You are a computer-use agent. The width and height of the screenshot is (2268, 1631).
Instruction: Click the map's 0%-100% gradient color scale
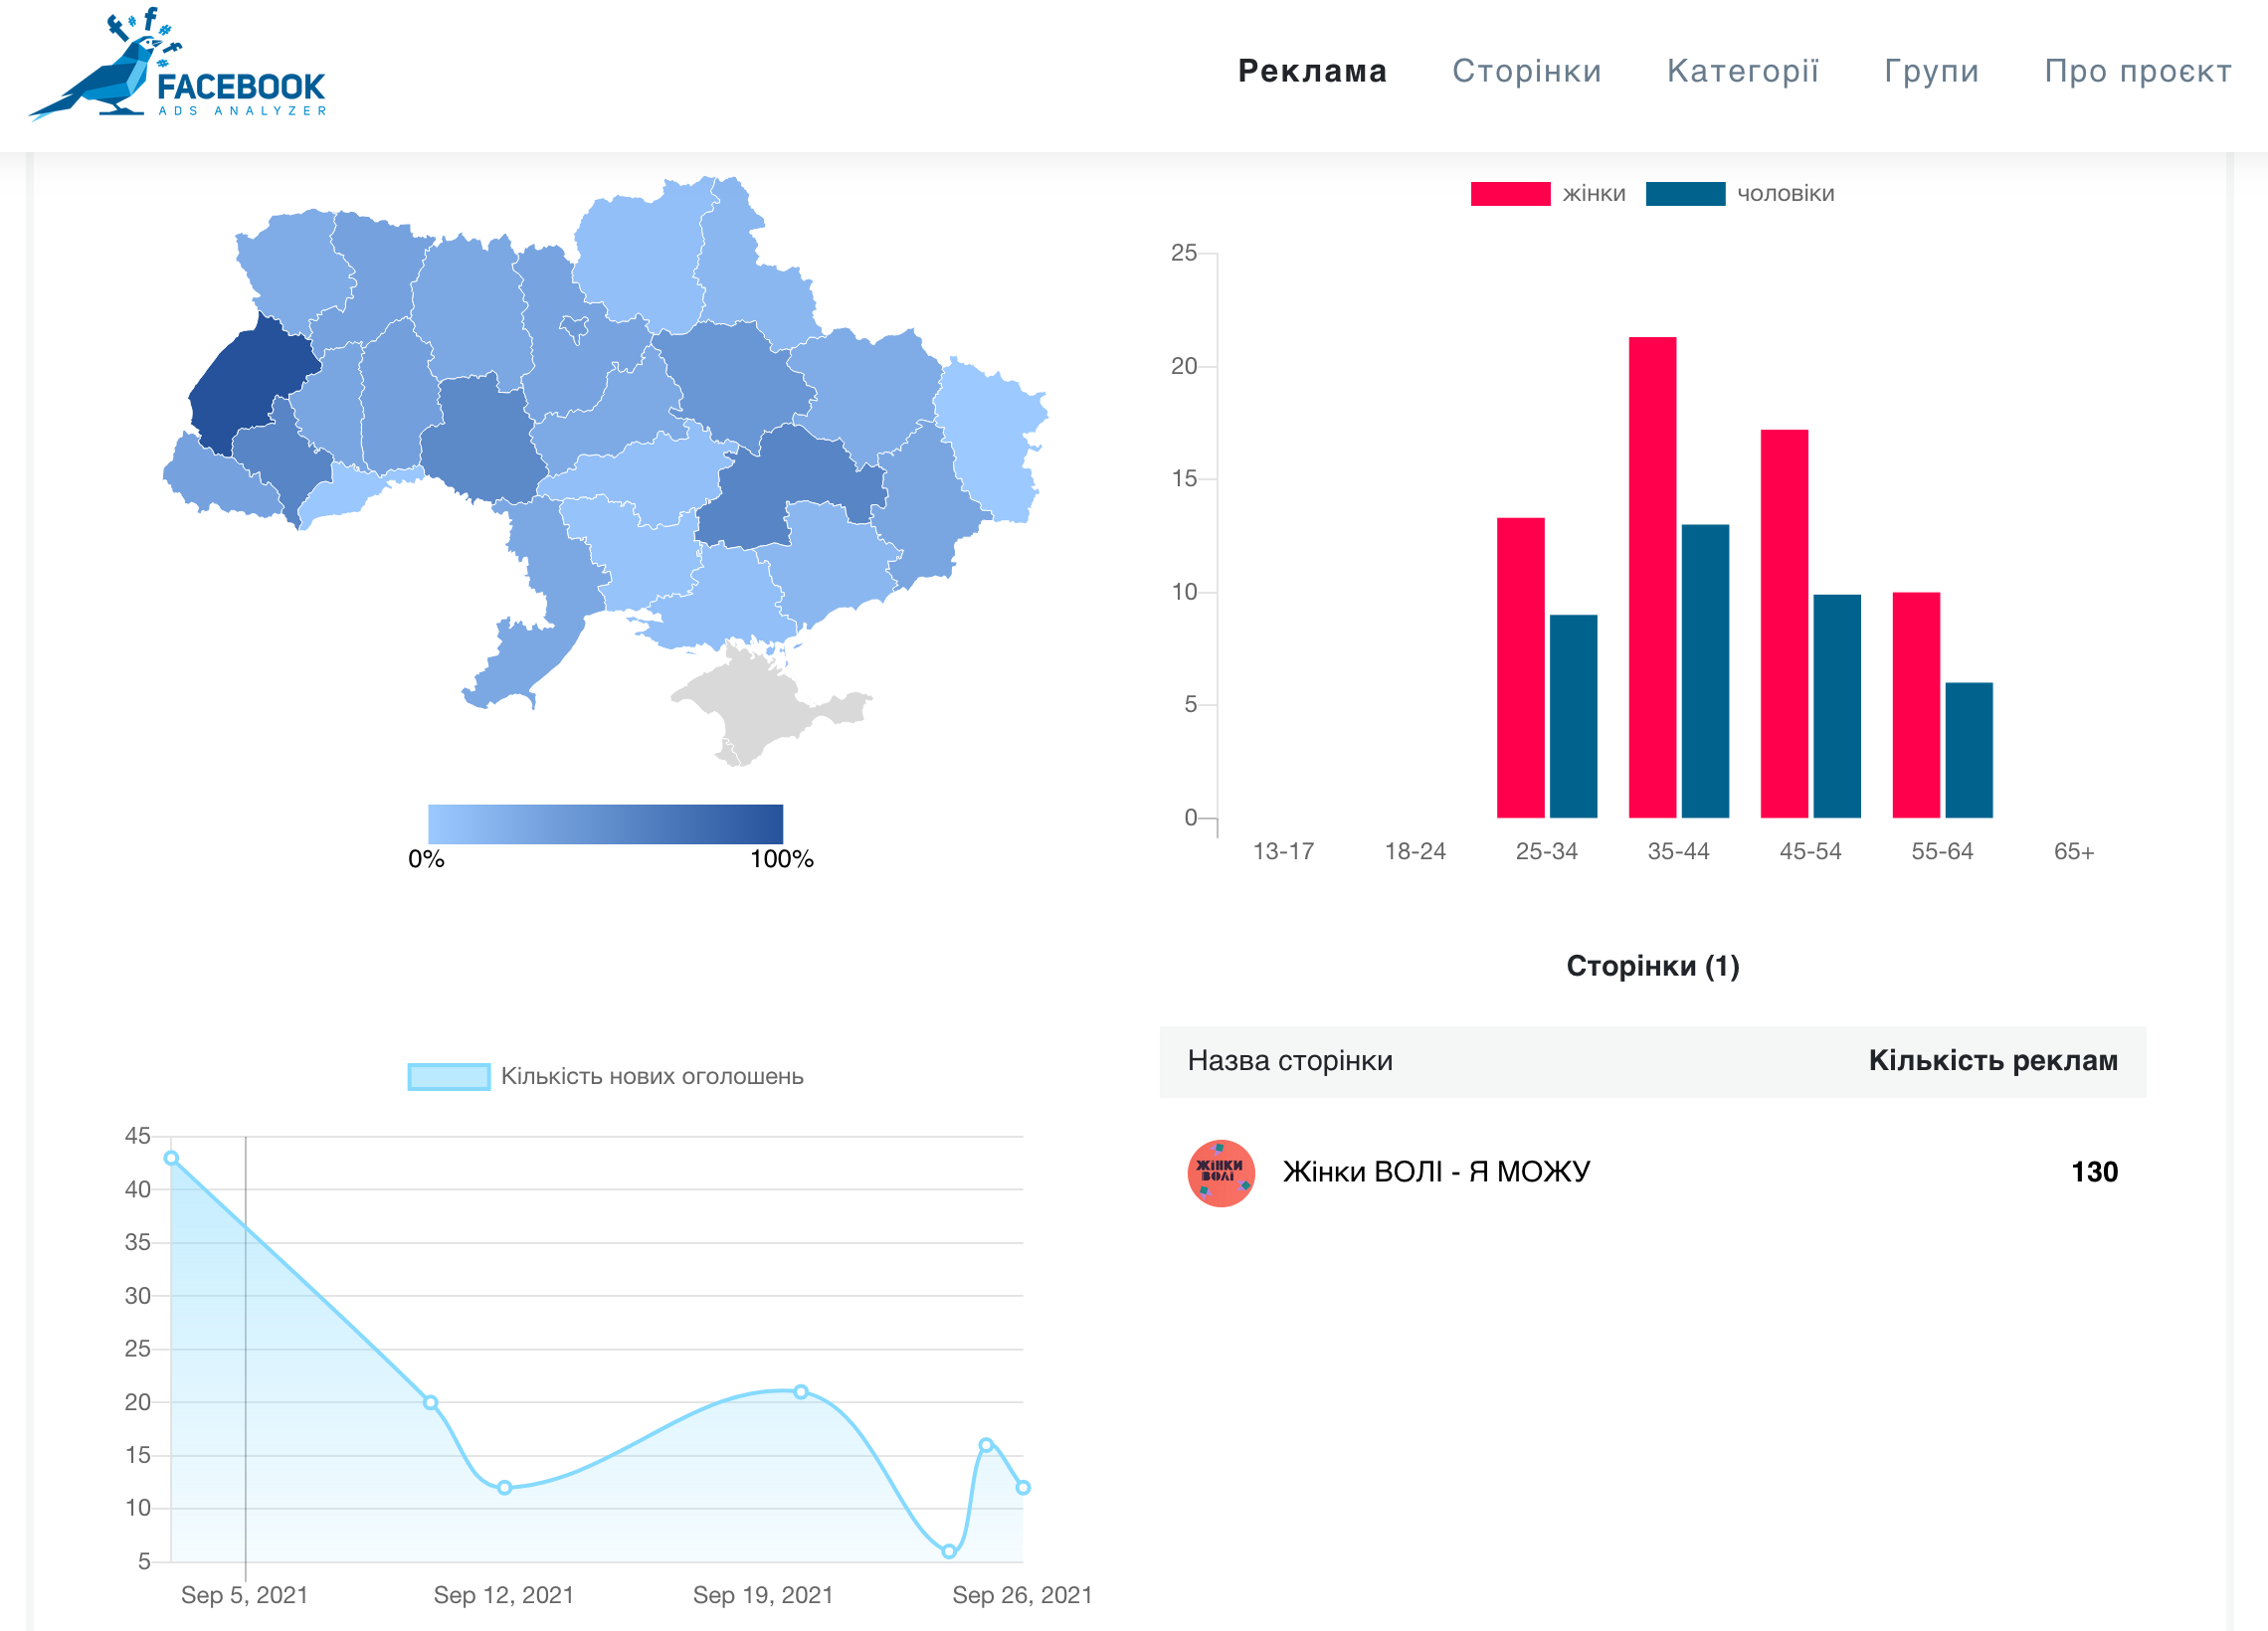[605, 823]
